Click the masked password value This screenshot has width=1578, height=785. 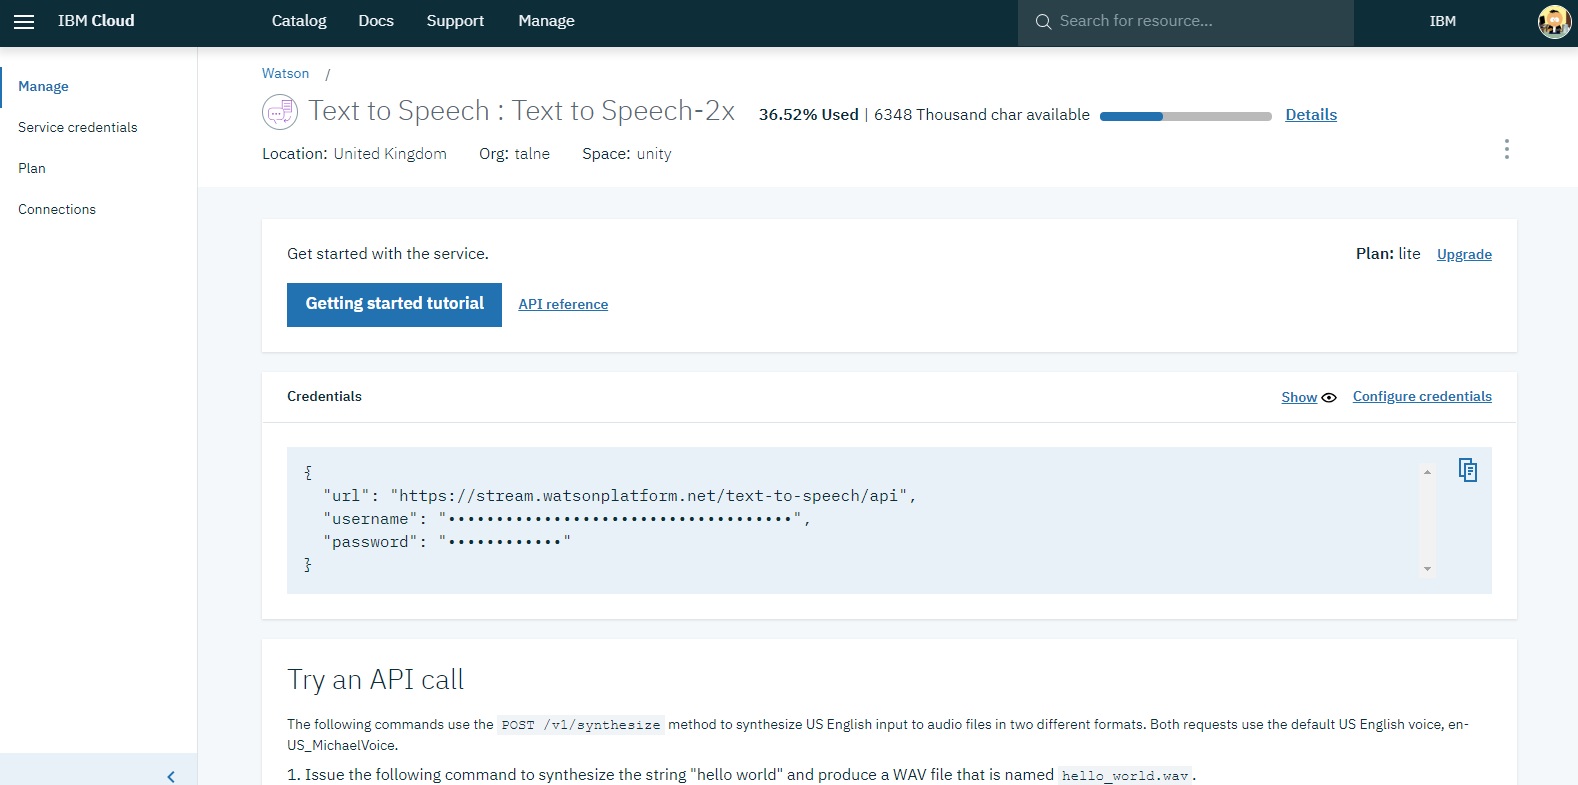505,542
